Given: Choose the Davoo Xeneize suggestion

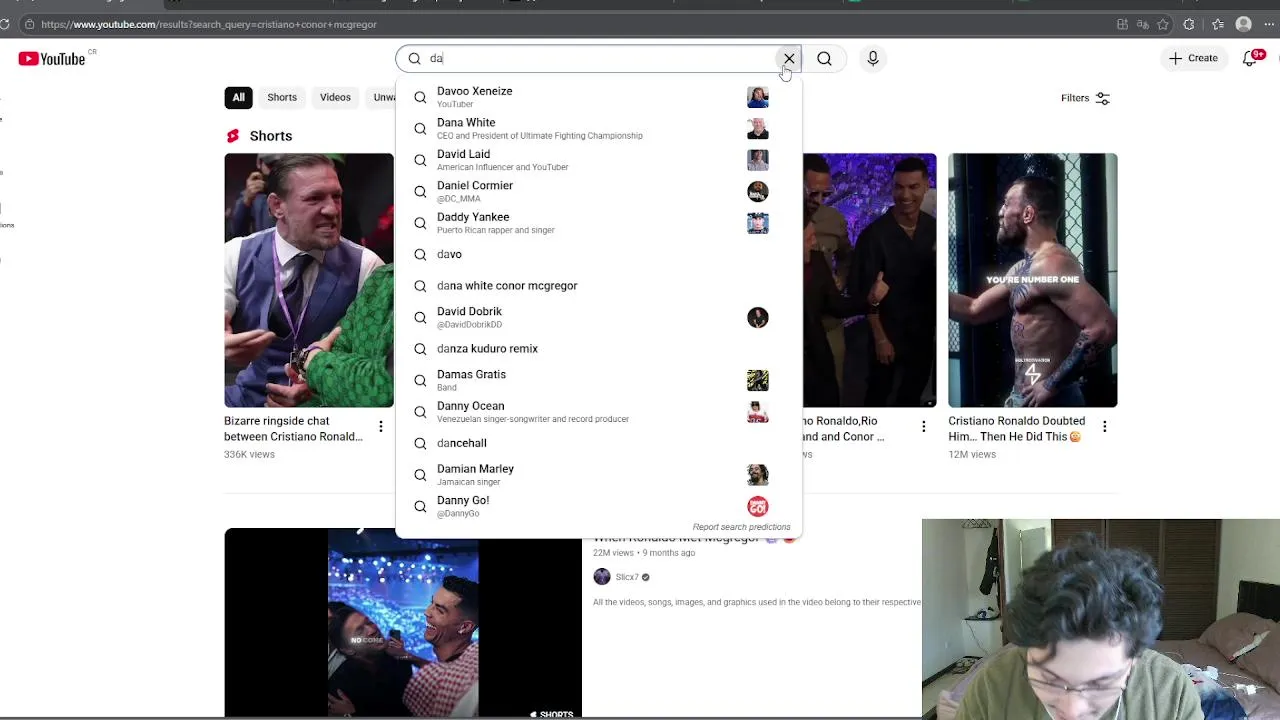Looking at the screenshot, I should (598, 97).
